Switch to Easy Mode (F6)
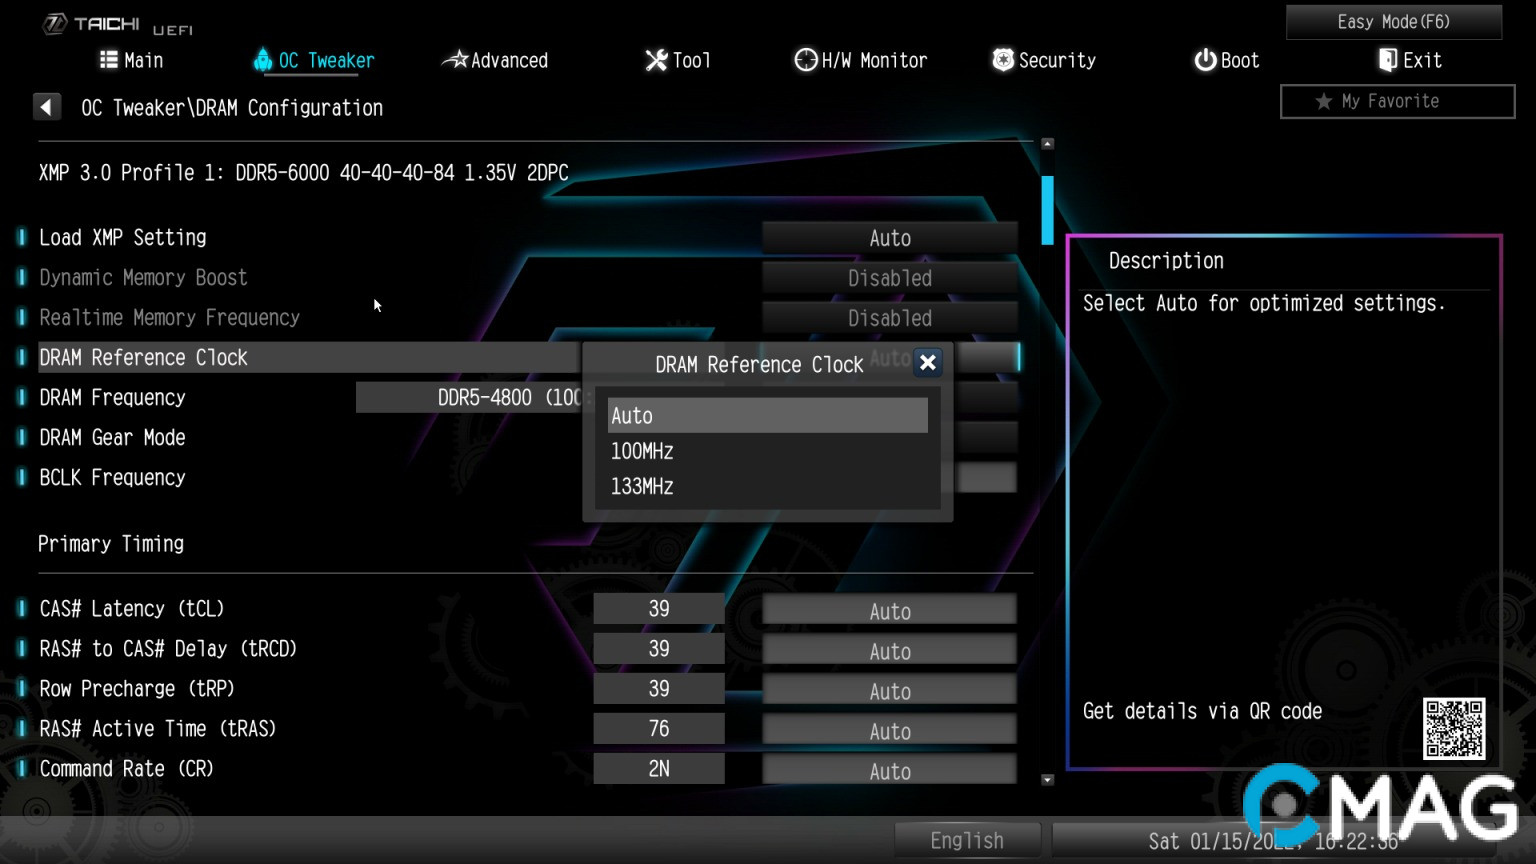This screenshot has width=1536, height=864. (1393, 22)
